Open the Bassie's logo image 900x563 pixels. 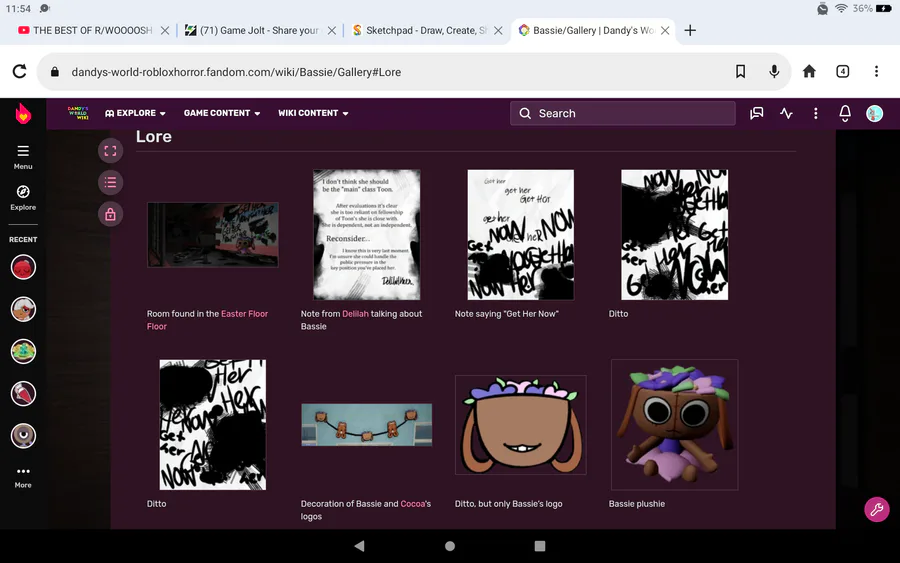pyautogui.click(x=521, y=425)
